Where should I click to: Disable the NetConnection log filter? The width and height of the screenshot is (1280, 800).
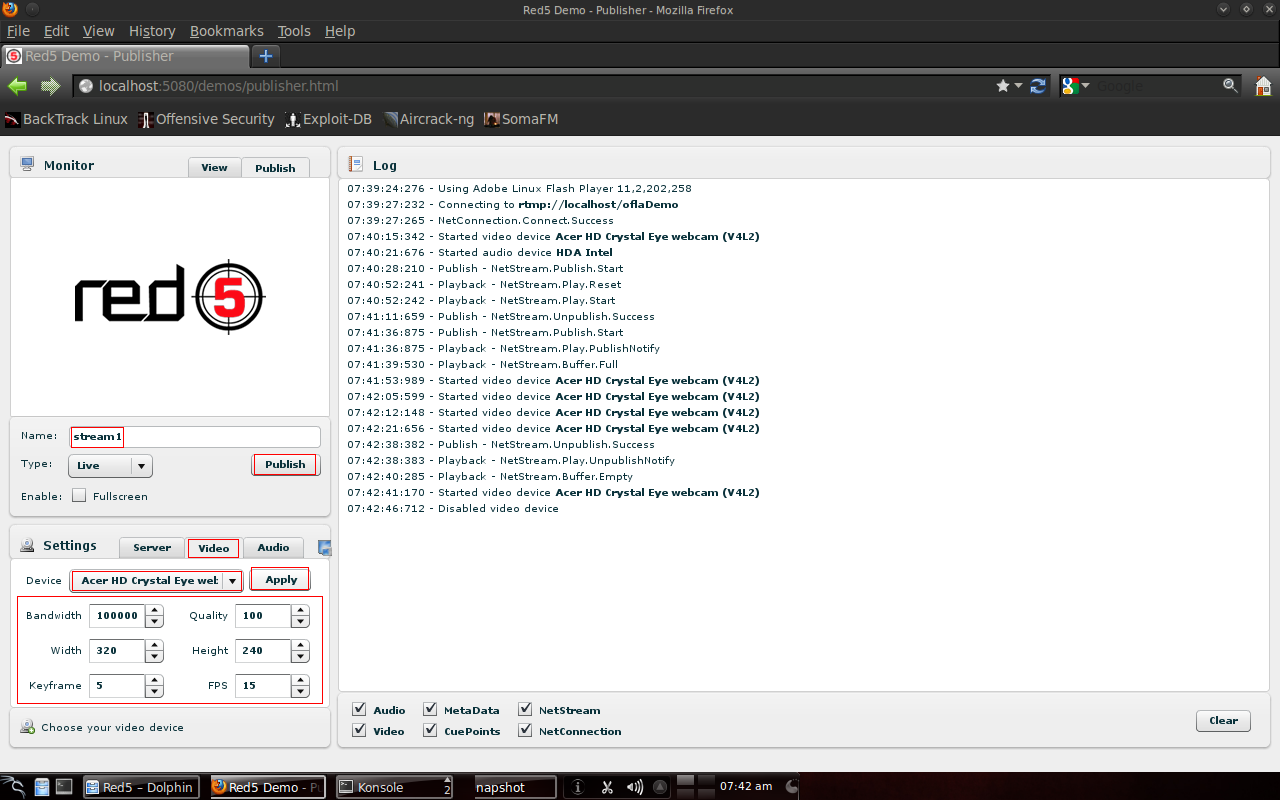[x=525, y=730]
